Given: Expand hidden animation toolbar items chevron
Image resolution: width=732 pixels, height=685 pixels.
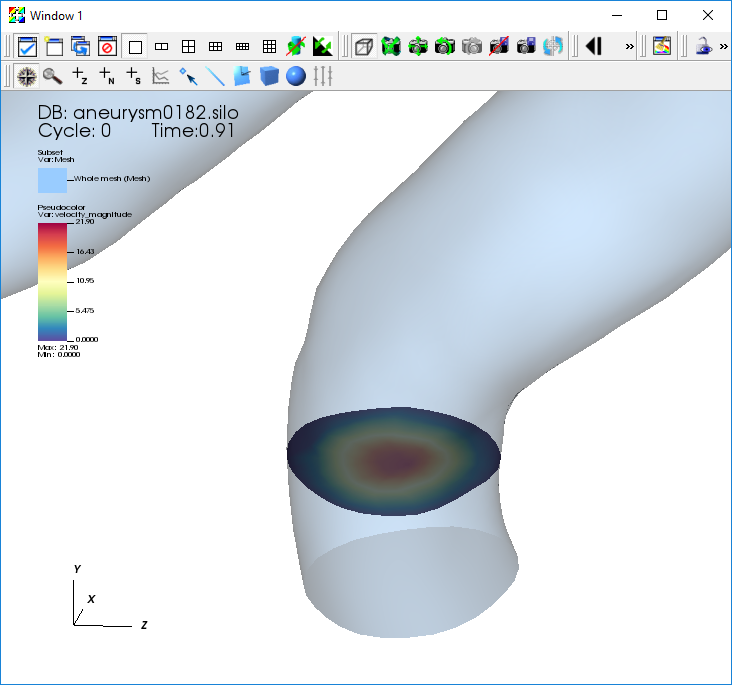Looking at the screenshot, I should click(630, 46).
